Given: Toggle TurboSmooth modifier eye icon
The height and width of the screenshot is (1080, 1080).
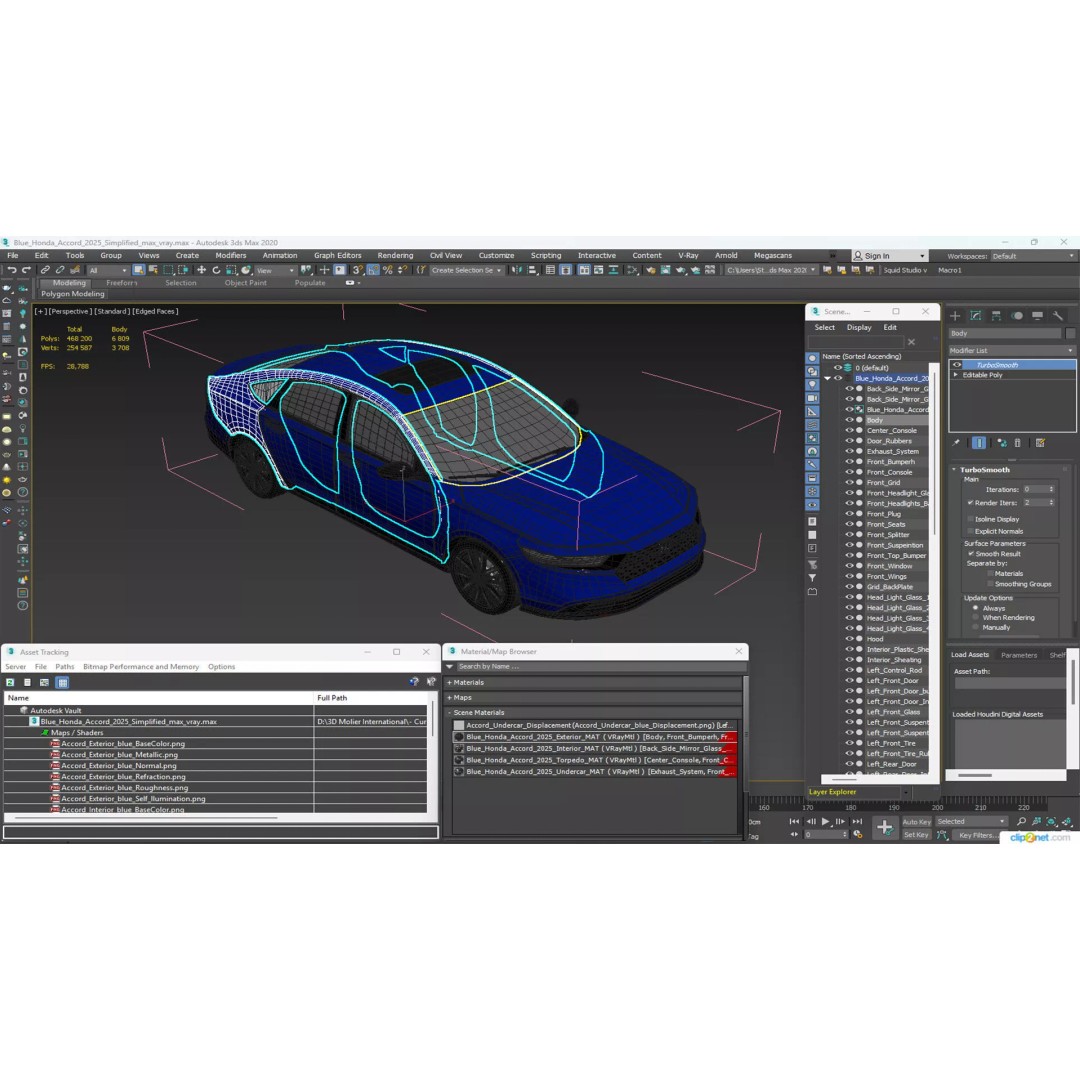Looking at the screenshot, I should [x=957, y=365].
